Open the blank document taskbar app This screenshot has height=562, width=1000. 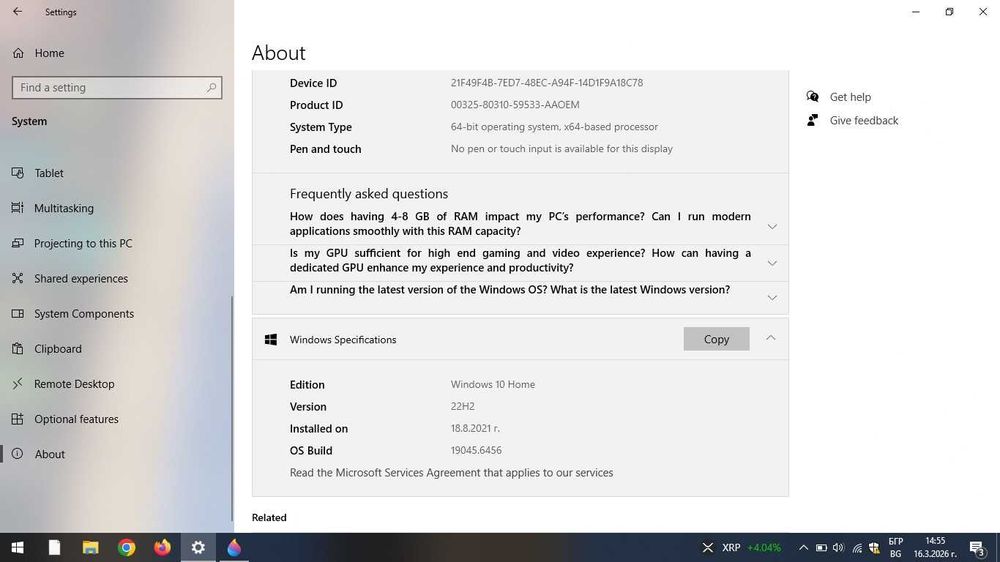point(54,547)
